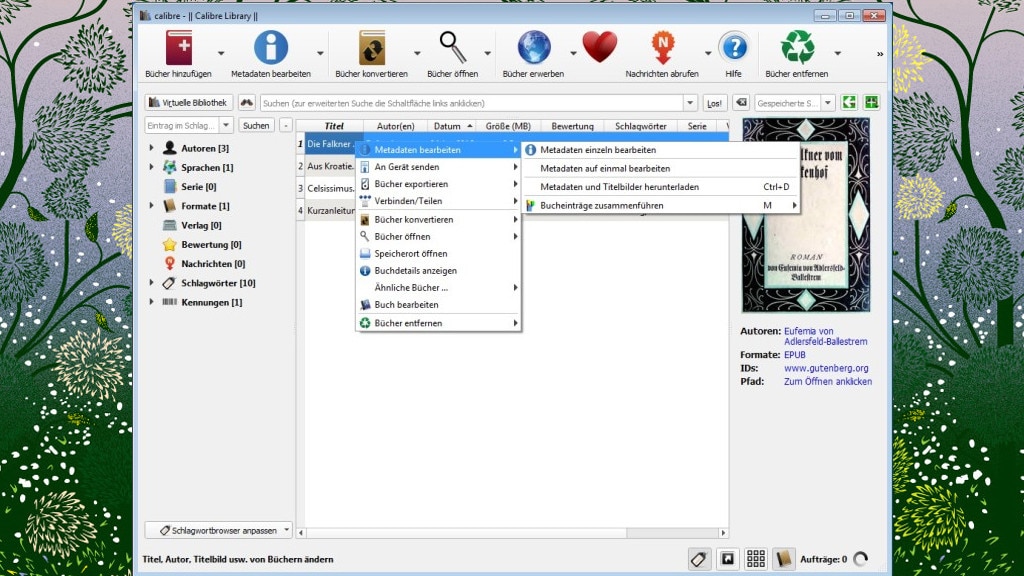
Task: Click the Zum Öffnen anklicken path link
Action: (x=828, y=381)
